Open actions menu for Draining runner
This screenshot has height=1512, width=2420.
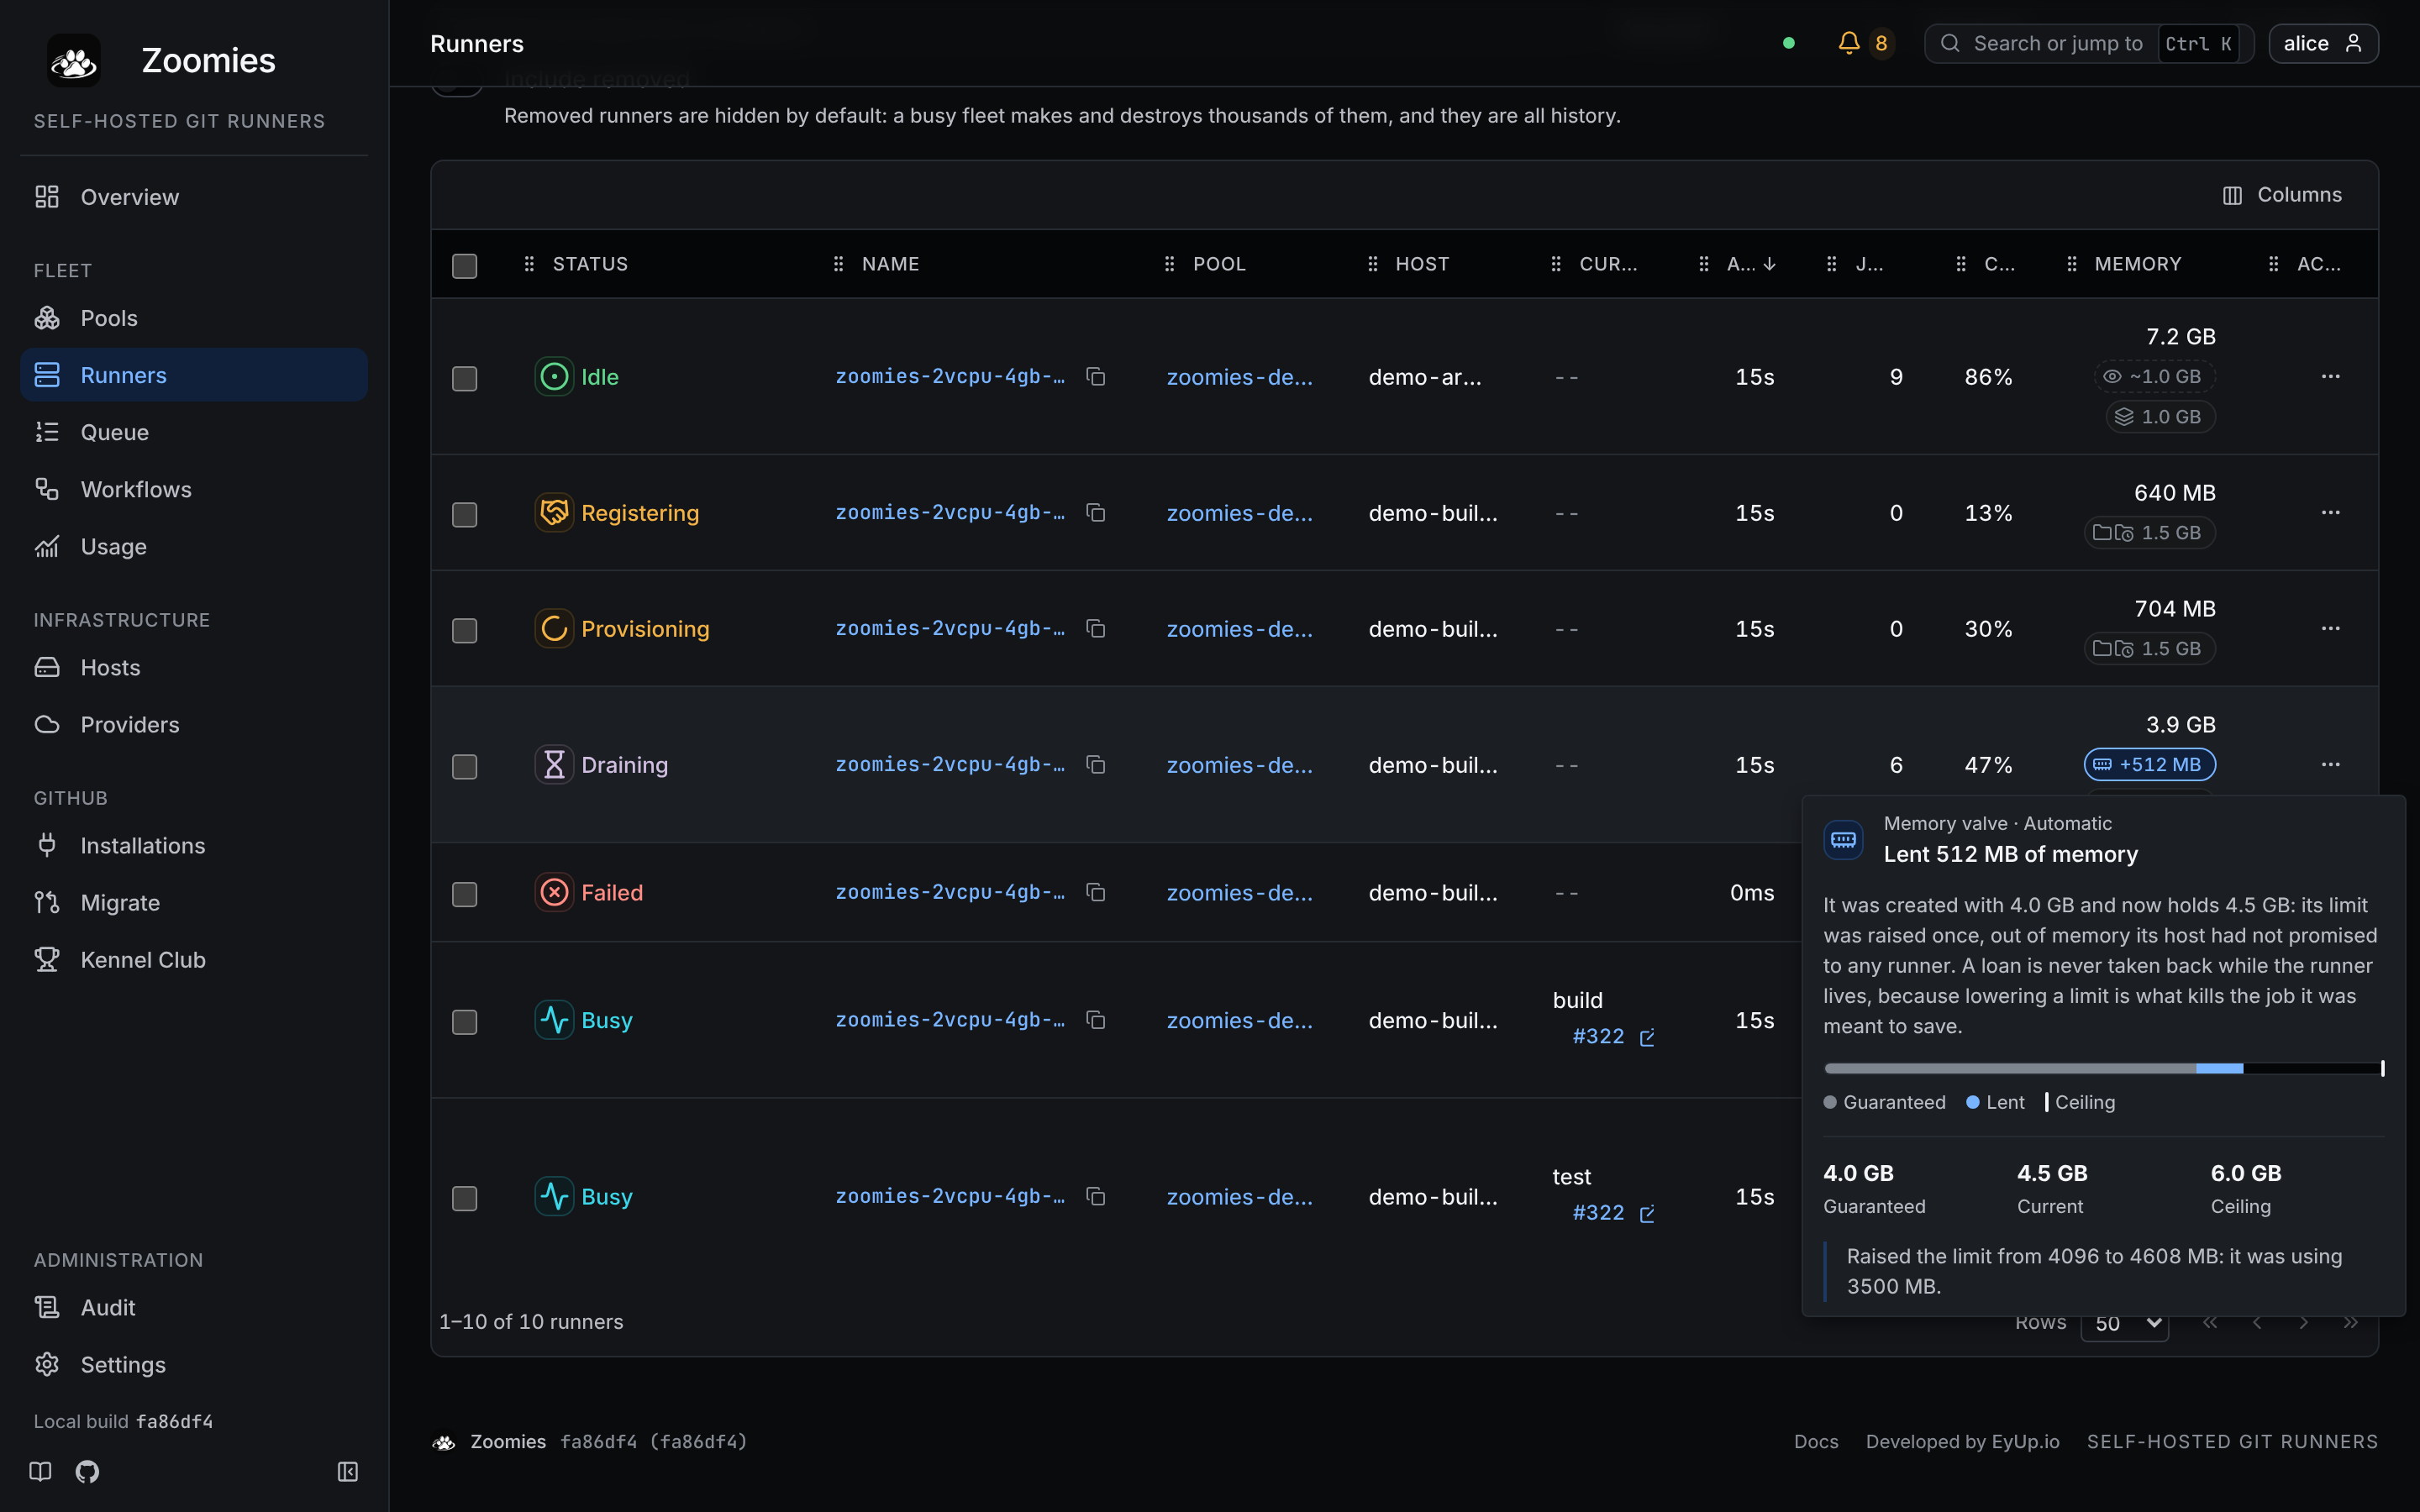pos(2330,765)
